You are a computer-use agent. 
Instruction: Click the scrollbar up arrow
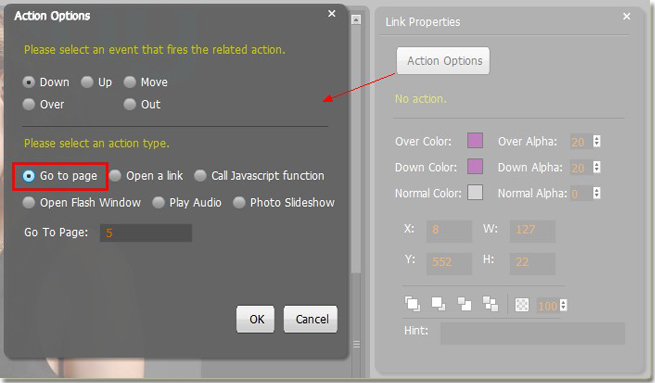coord(356,20)
